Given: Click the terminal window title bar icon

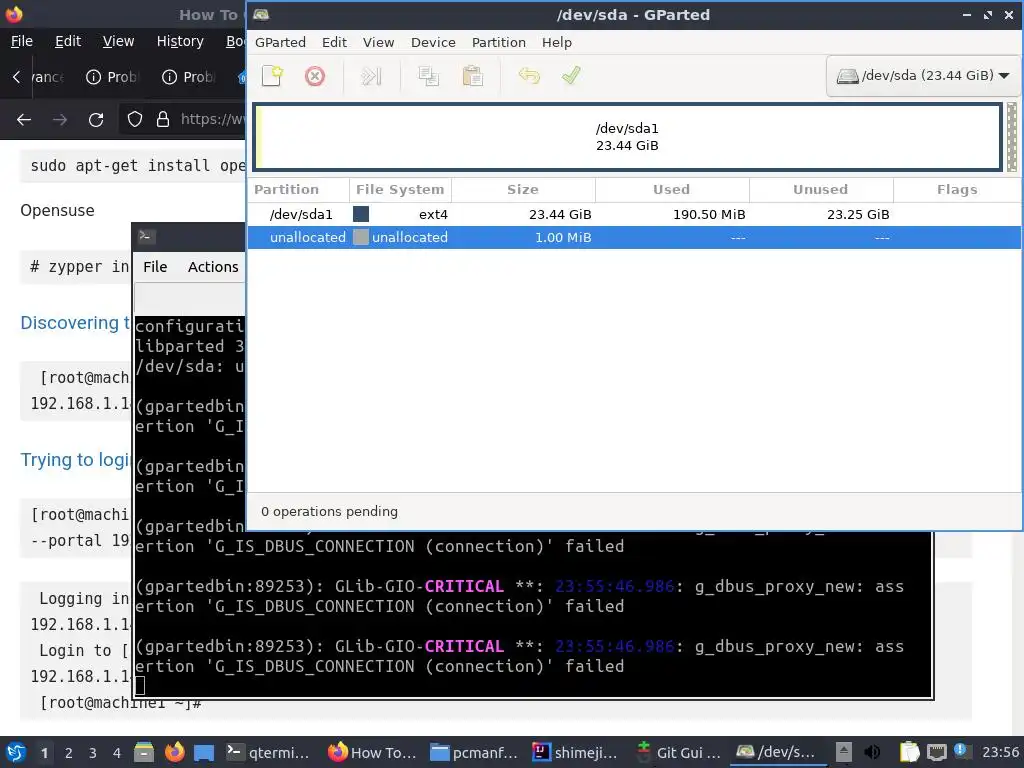Looking at the screenshot, I should tap(146, 236).
